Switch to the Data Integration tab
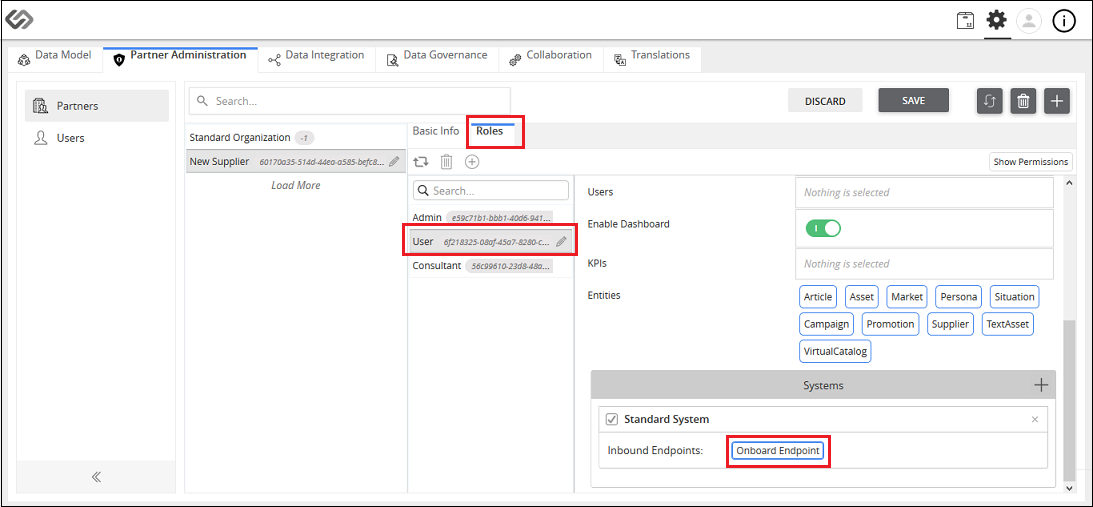Viewport: 1093px width, 507px height. tap(316, 59)
